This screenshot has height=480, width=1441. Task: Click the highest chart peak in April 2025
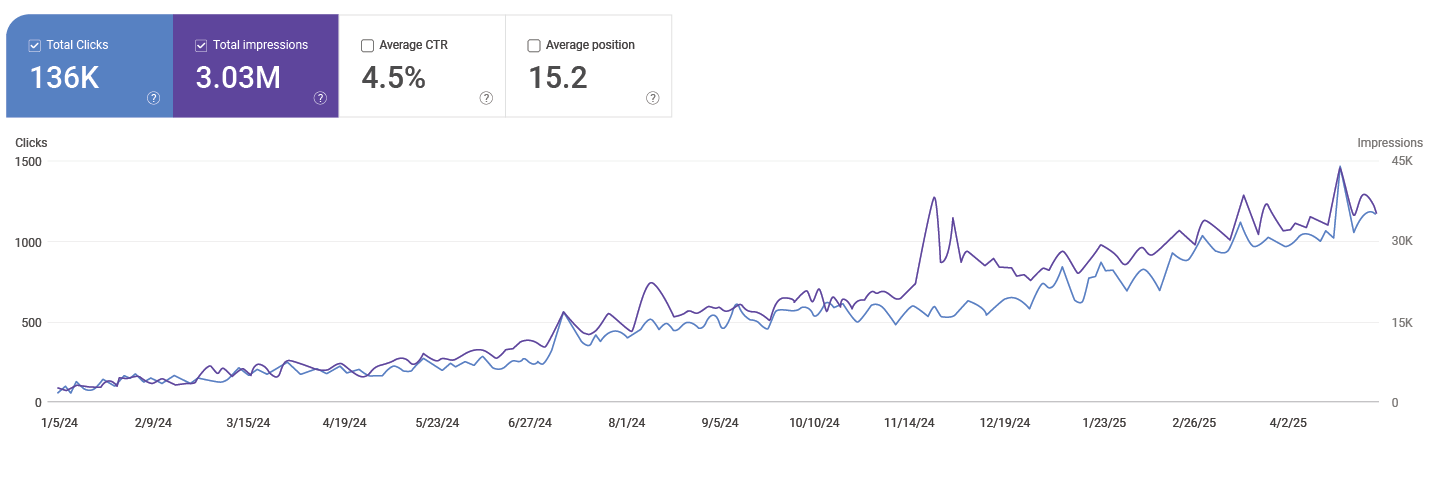1340,167
